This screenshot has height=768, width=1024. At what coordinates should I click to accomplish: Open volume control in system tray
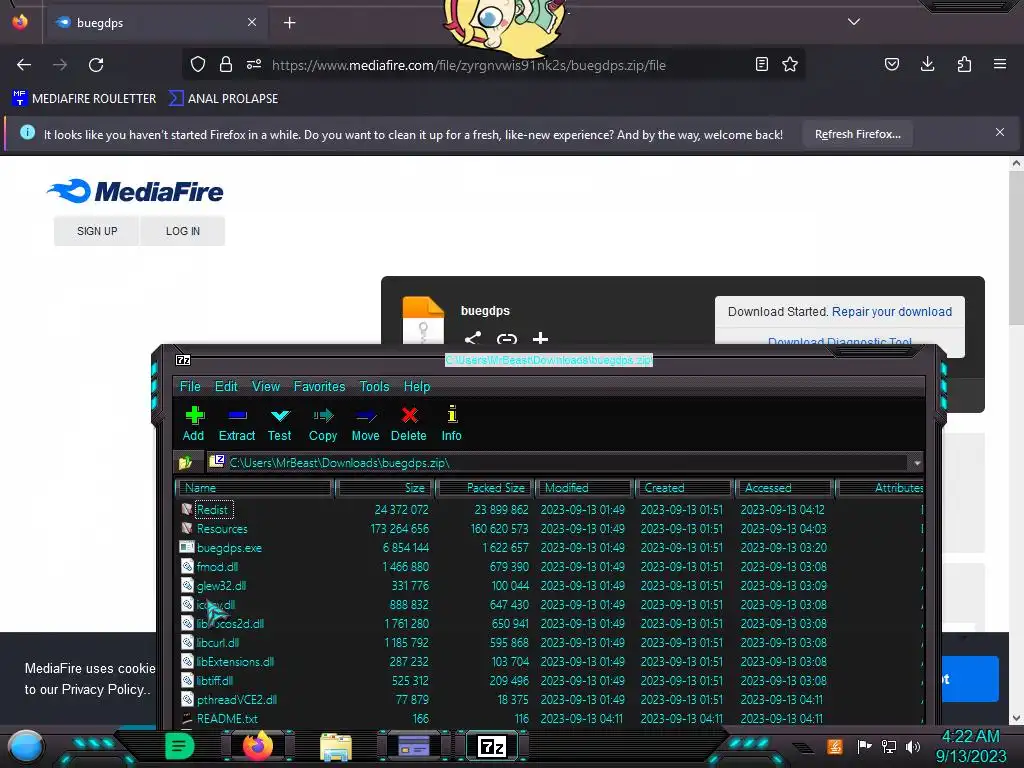(913, 746)
